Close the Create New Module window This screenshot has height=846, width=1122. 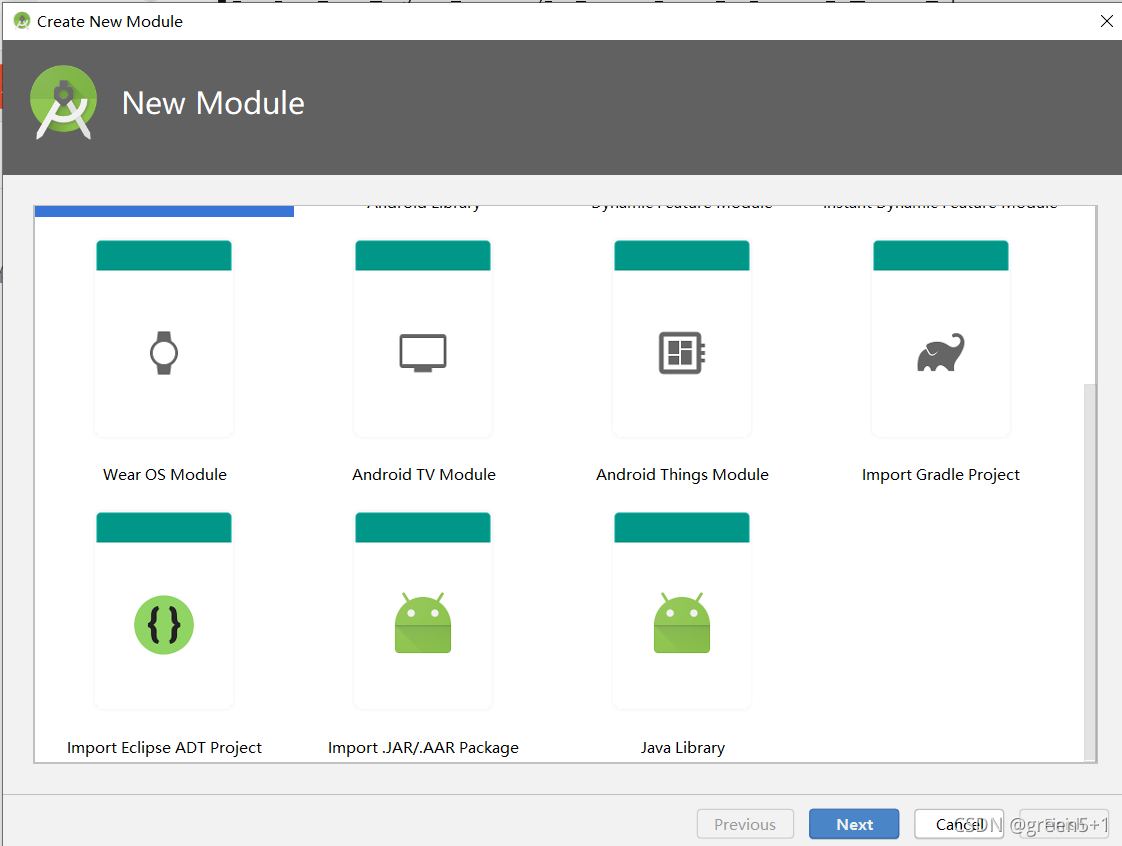pos(1106,21)
